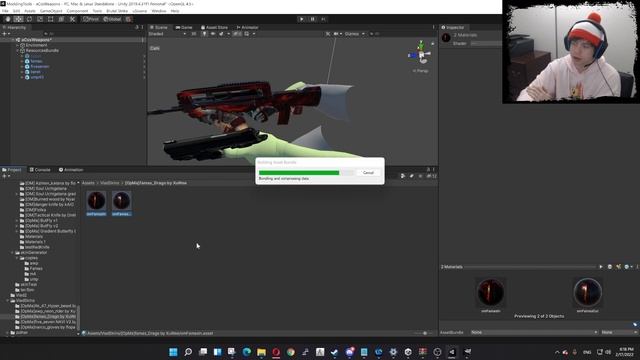
Task: Toggle scene lighting (lightbulb) in Scene view
Action: point(204,34)
